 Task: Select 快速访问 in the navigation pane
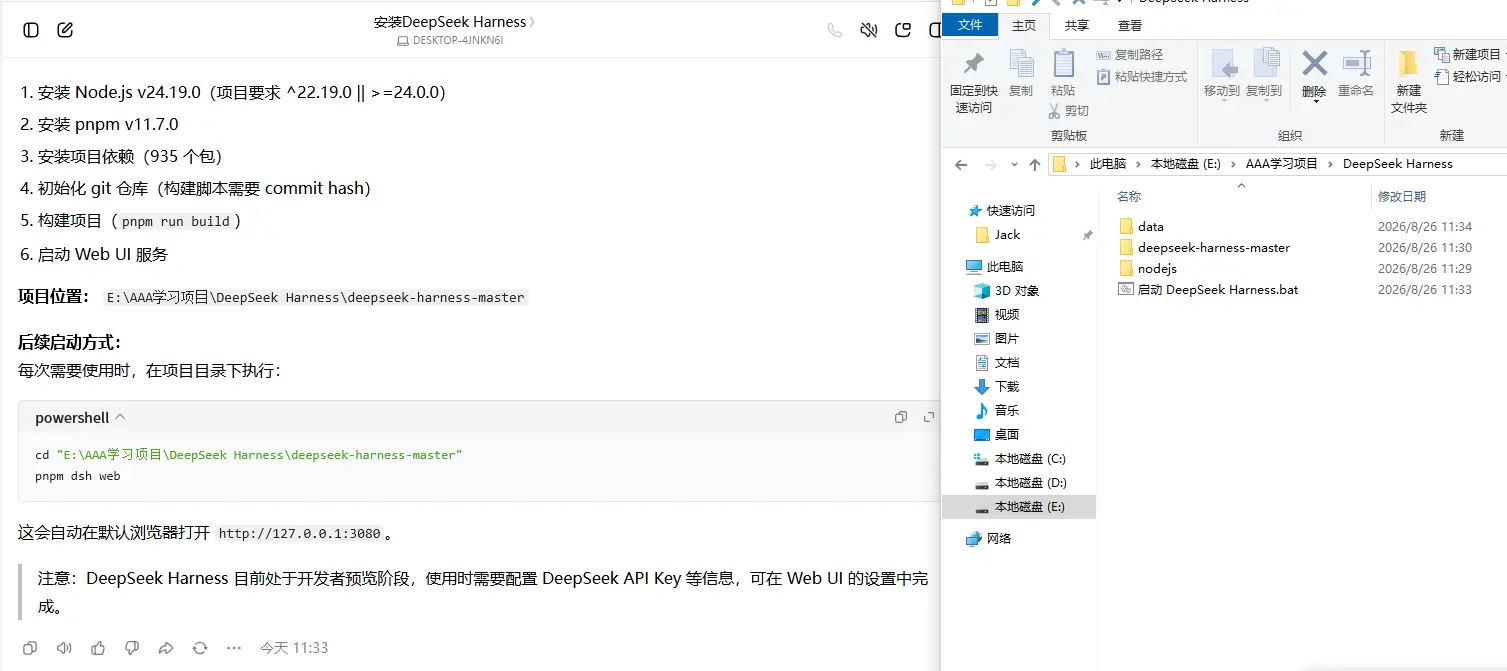click(1002, 211)
